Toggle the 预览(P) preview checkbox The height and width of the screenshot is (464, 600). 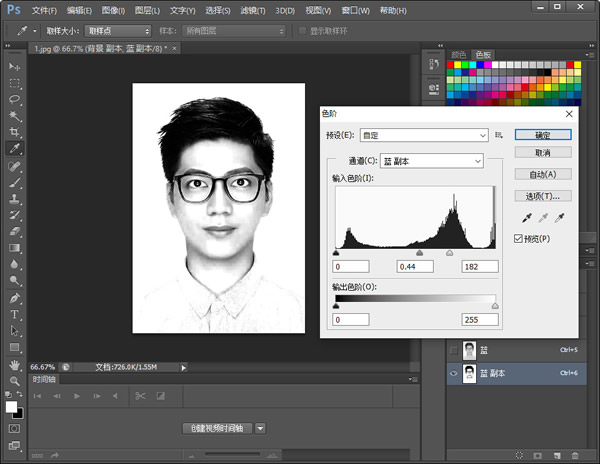coord(518,238)
